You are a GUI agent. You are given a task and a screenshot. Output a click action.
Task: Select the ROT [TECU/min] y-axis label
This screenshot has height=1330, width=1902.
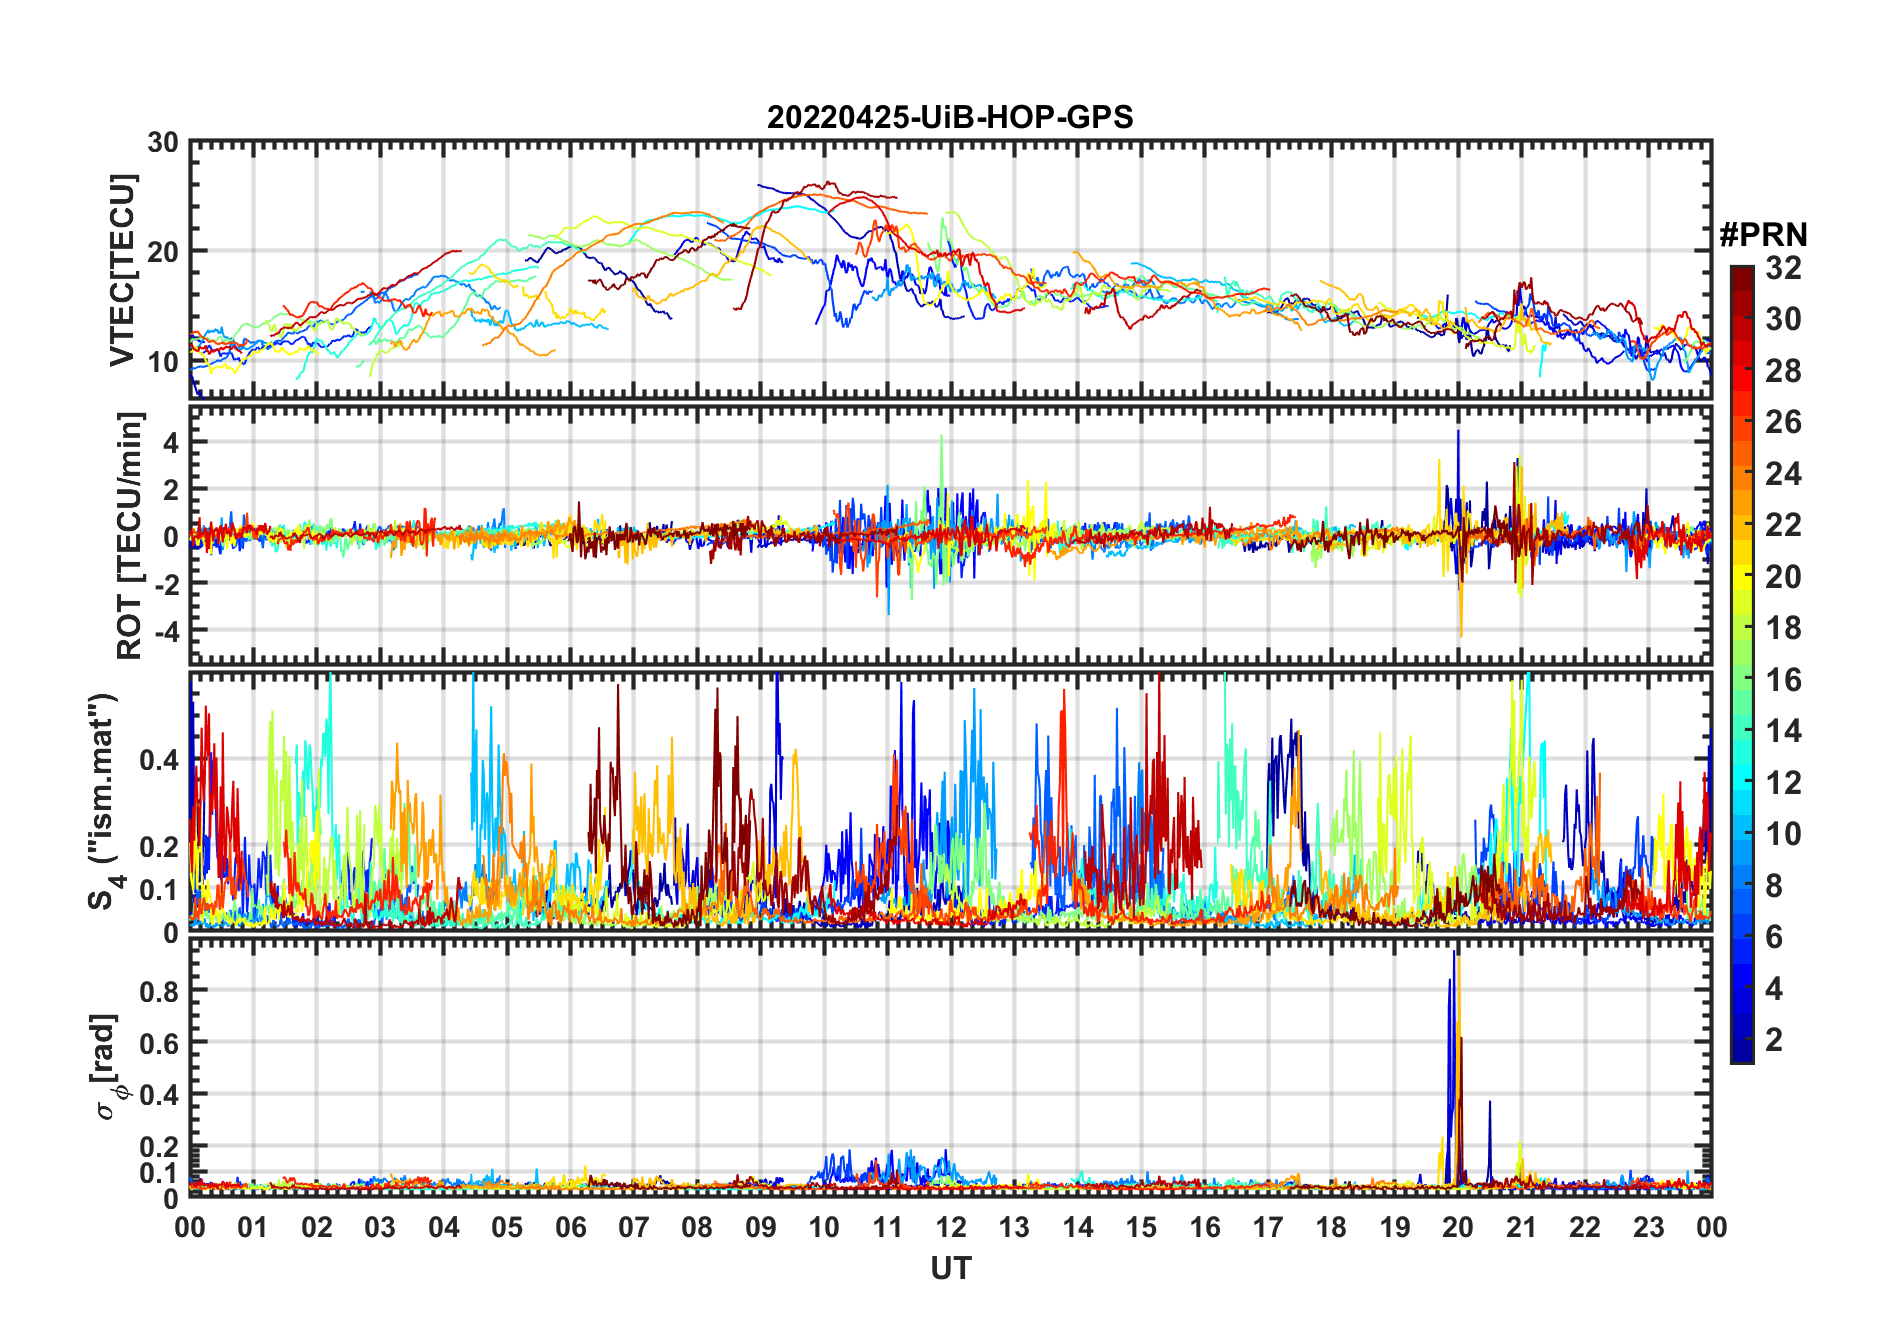point(129,535)
